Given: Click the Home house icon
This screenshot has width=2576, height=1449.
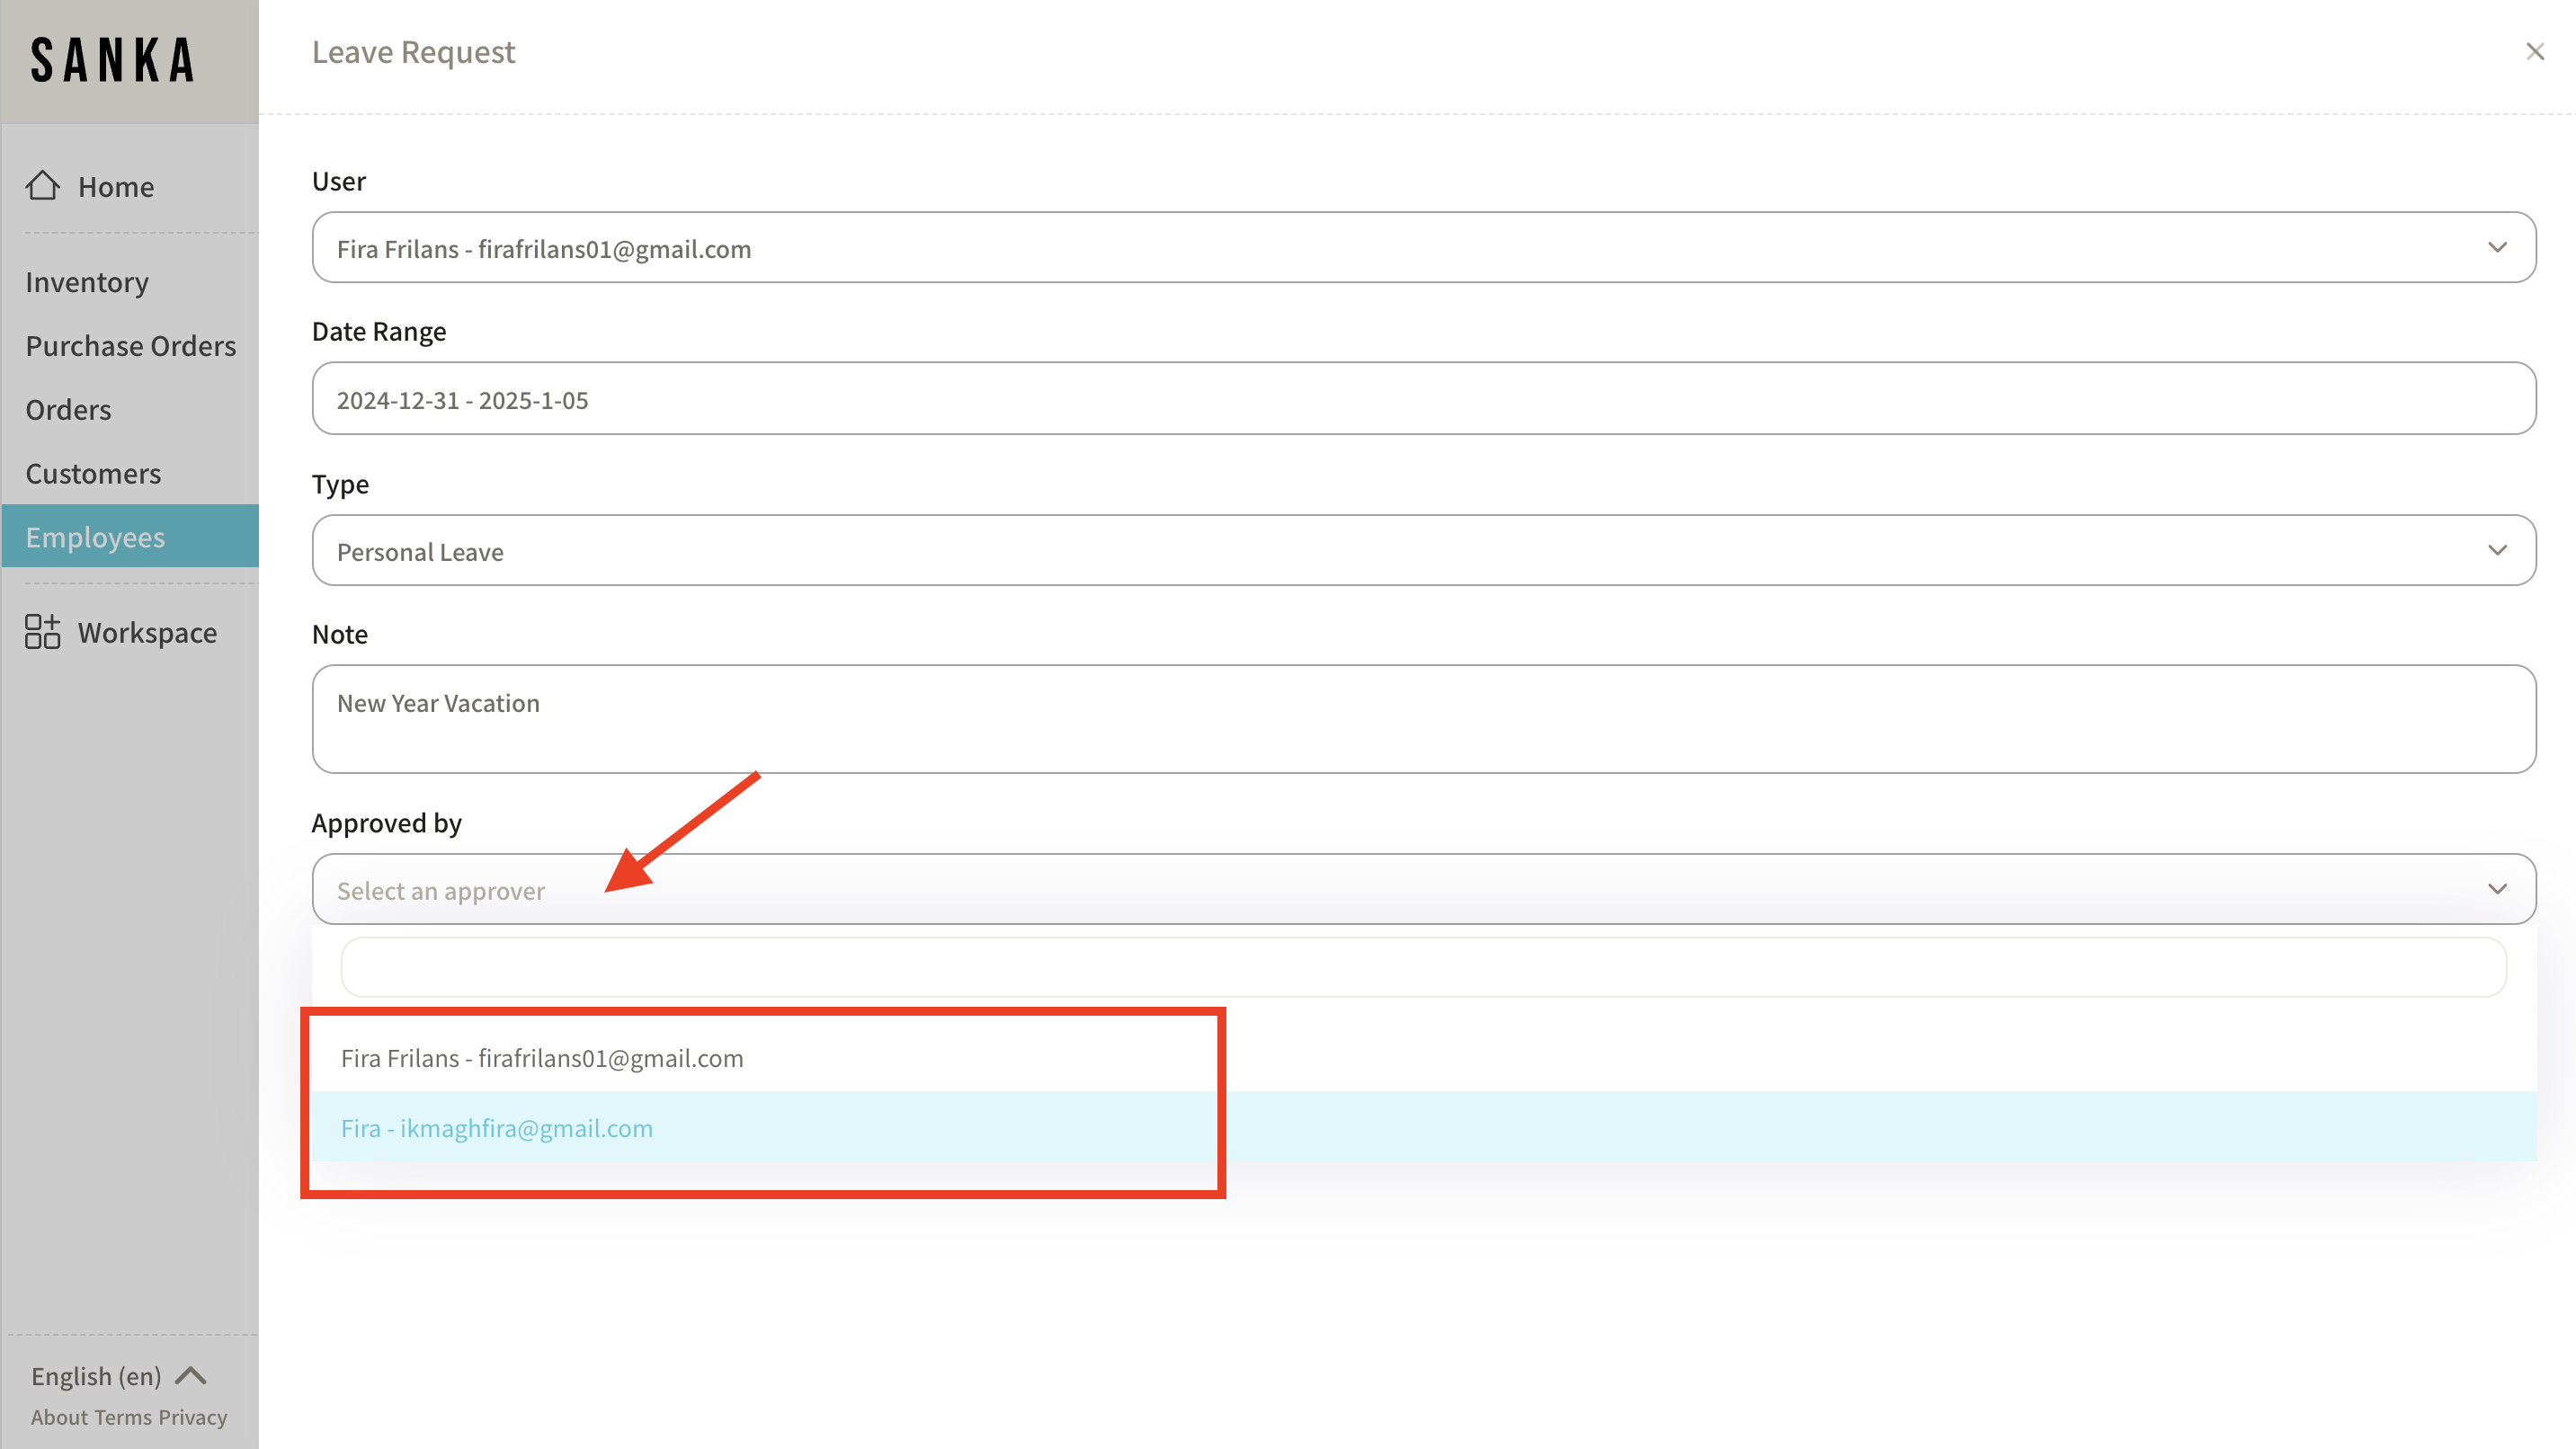Looking at the screenshot, I should pos(43,186).
